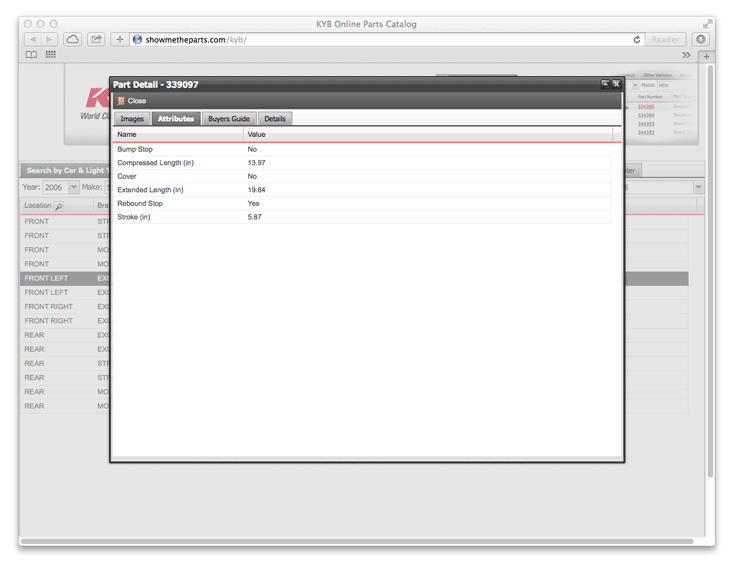Click the browser Forward arrow button
Screen dimensions: 735x564
click(49, 40)
